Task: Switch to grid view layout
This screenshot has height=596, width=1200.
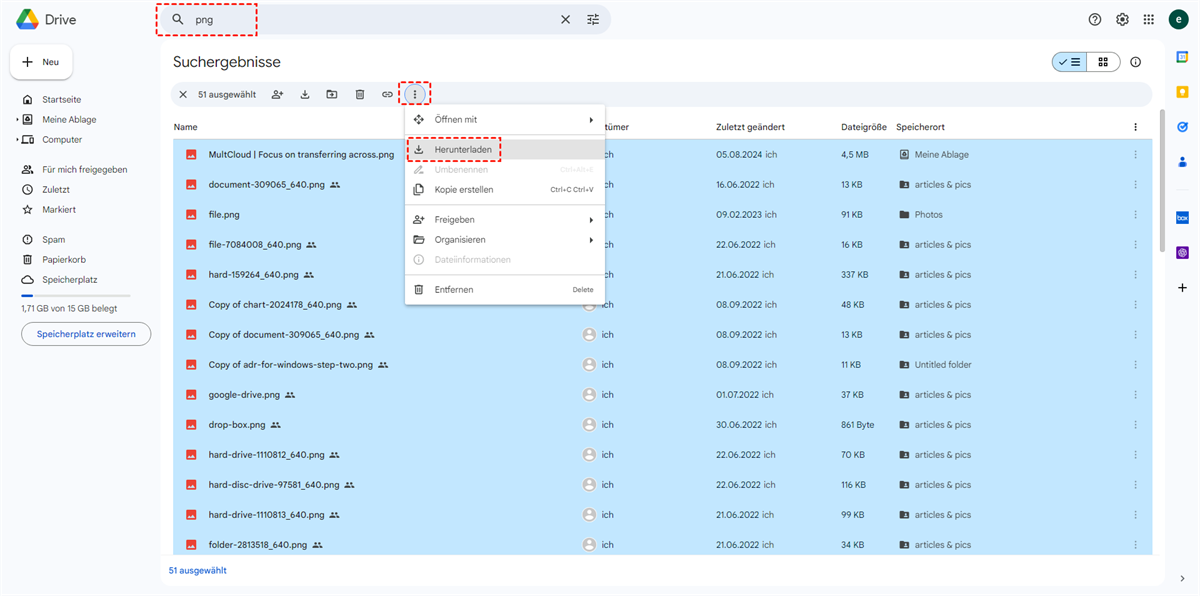Action: click(x=1103, y=62)
